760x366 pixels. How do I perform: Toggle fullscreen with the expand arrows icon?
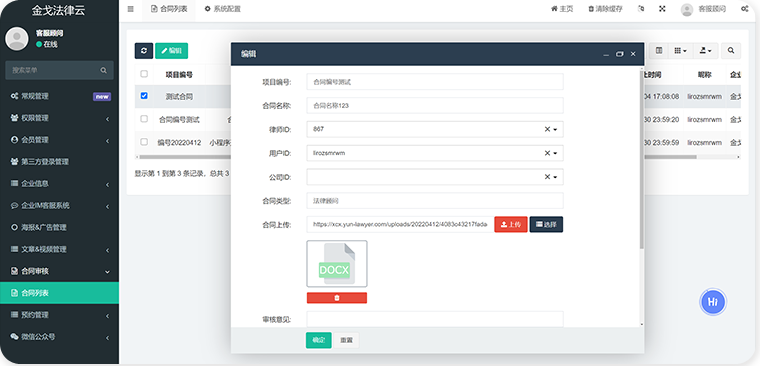click(x=662, y=9)
